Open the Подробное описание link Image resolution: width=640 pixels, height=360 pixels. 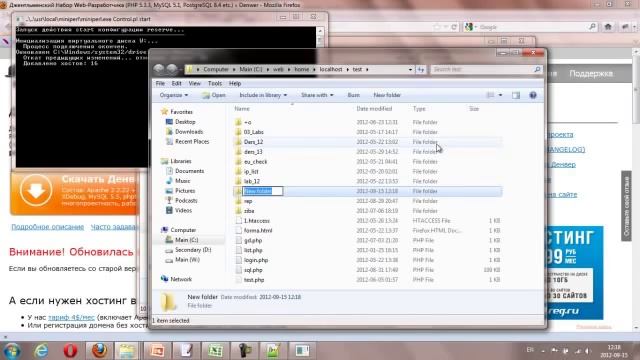pyautogui.click(x=48, y=227)
